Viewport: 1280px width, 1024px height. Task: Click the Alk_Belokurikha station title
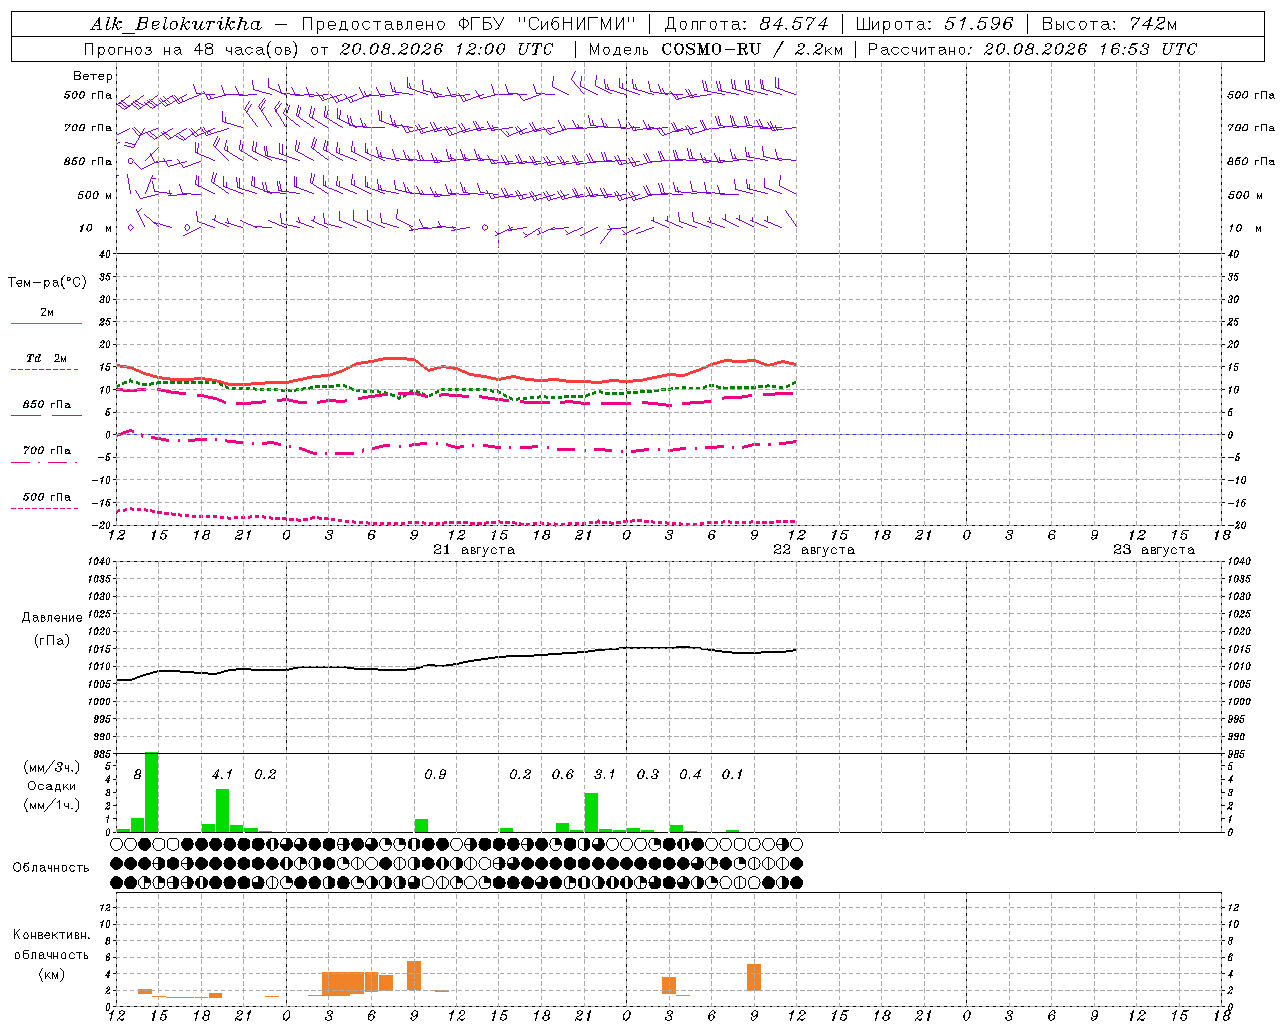(176, 24)
